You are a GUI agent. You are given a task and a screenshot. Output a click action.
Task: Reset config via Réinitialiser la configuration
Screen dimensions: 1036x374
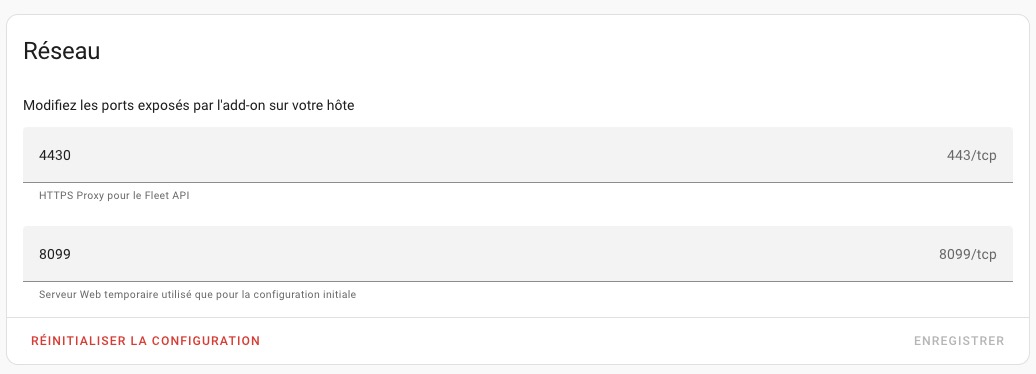(145, 341)
